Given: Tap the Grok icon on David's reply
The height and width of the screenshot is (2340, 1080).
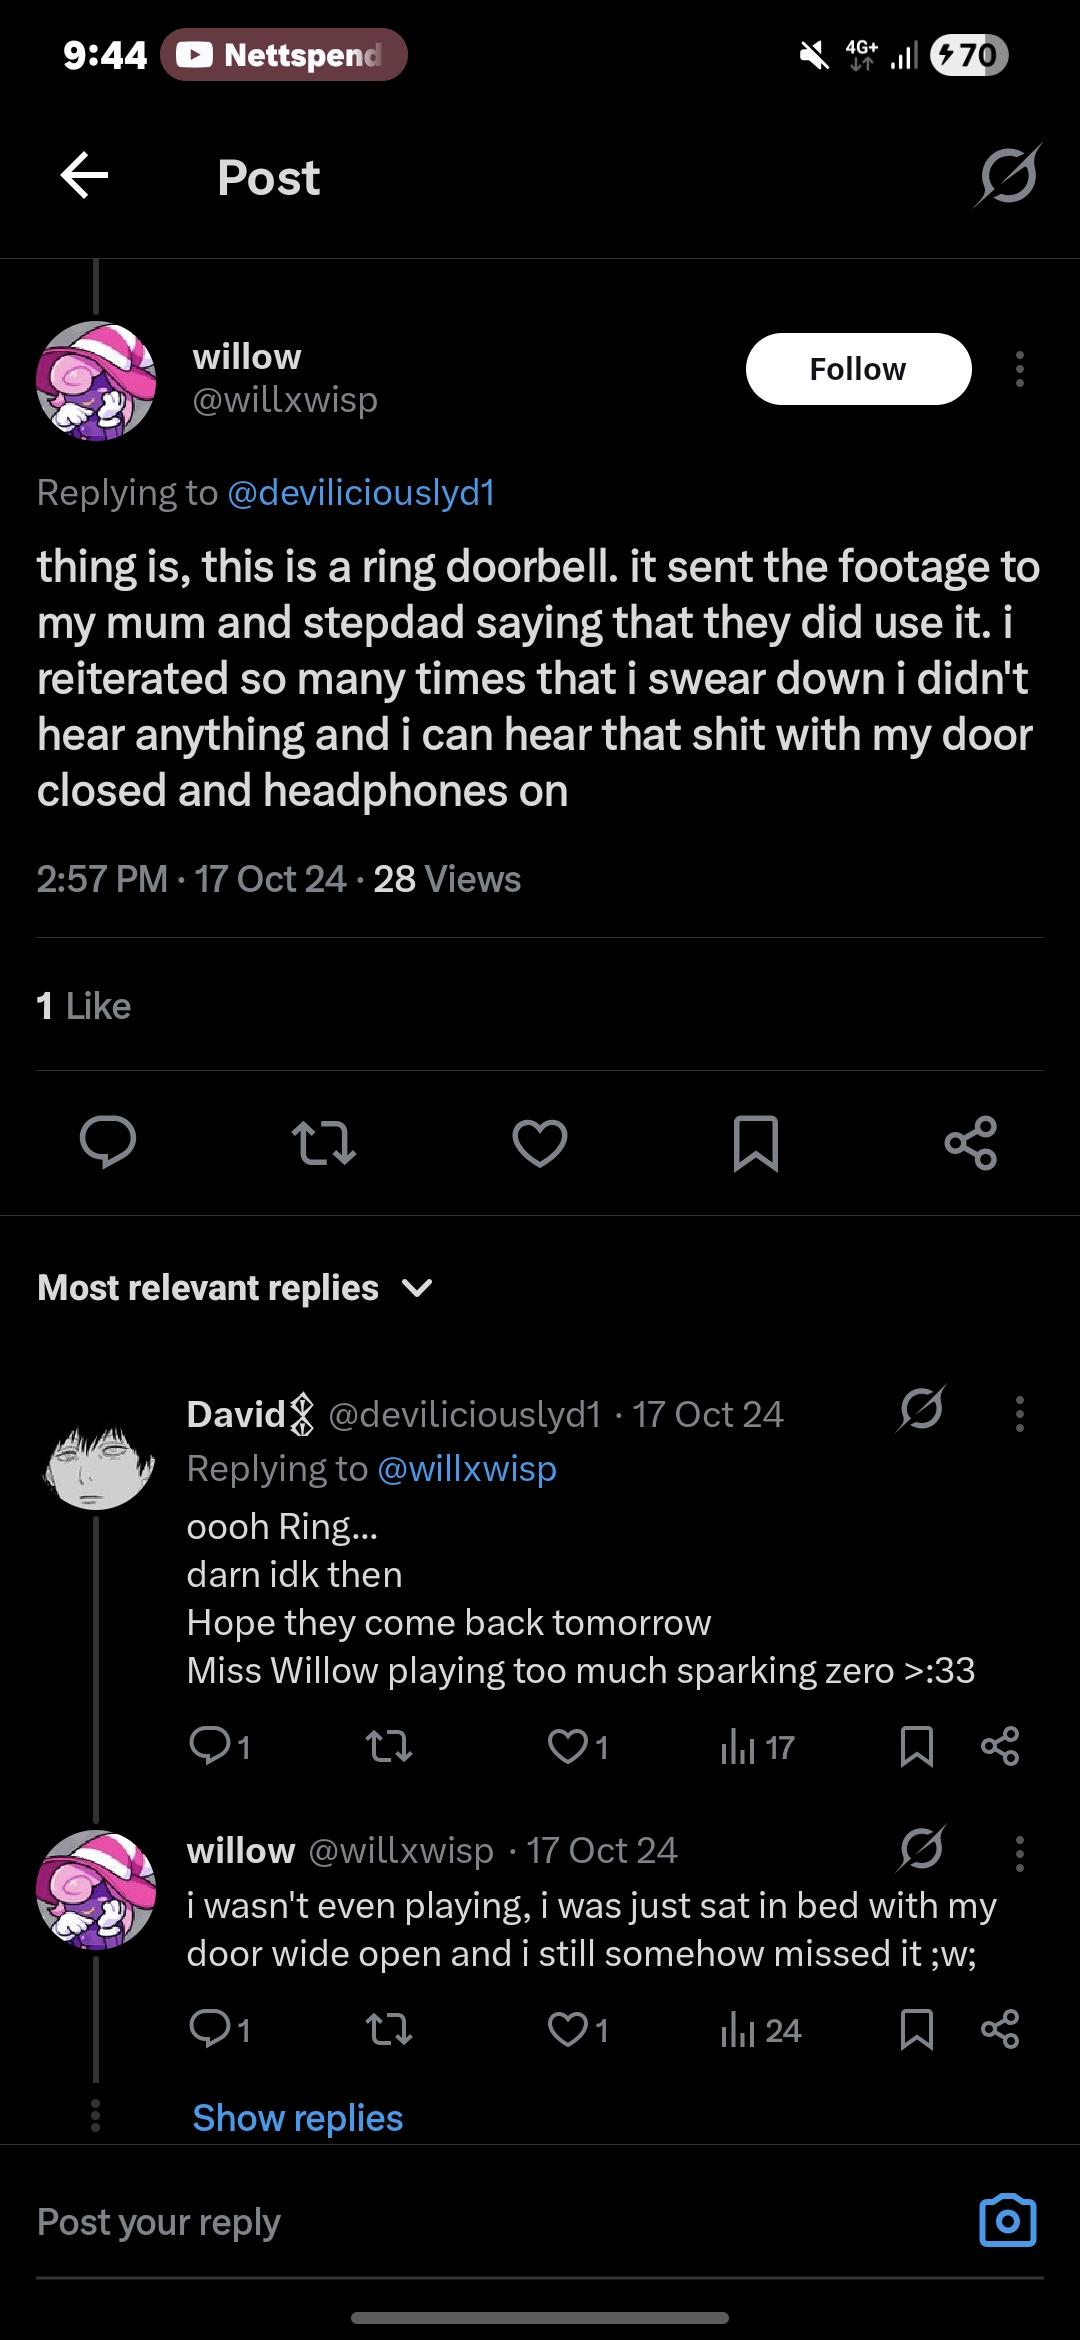Looking at the screenshot, I should tap(921, 1410).
